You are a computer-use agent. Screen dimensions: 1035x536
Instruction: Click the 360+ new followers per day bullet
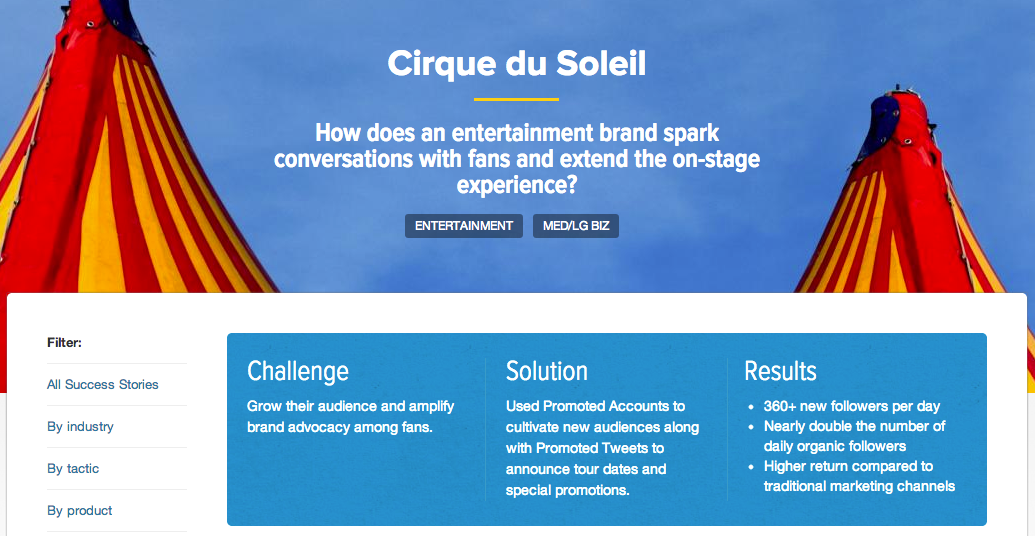tap(851, 406)
